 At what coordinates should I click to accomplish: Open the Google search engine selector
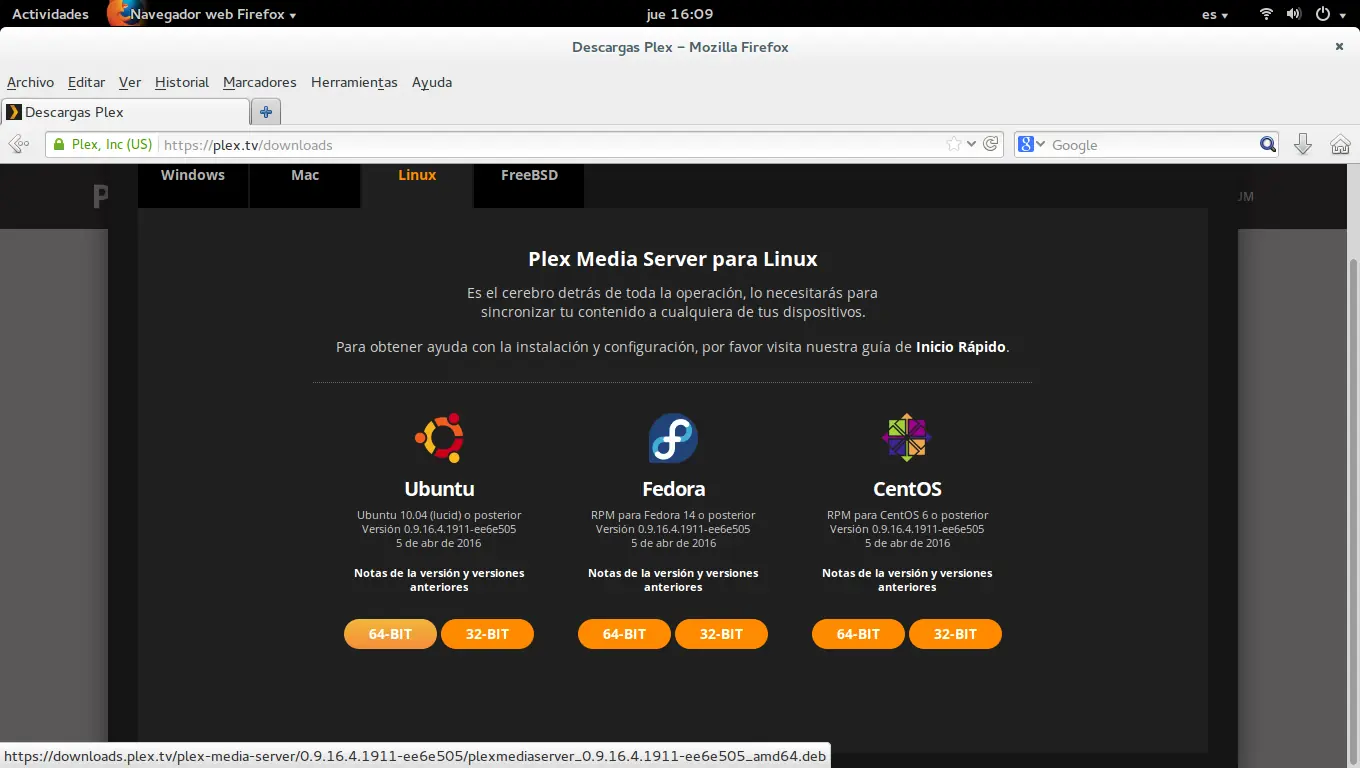pos(1032,144)
